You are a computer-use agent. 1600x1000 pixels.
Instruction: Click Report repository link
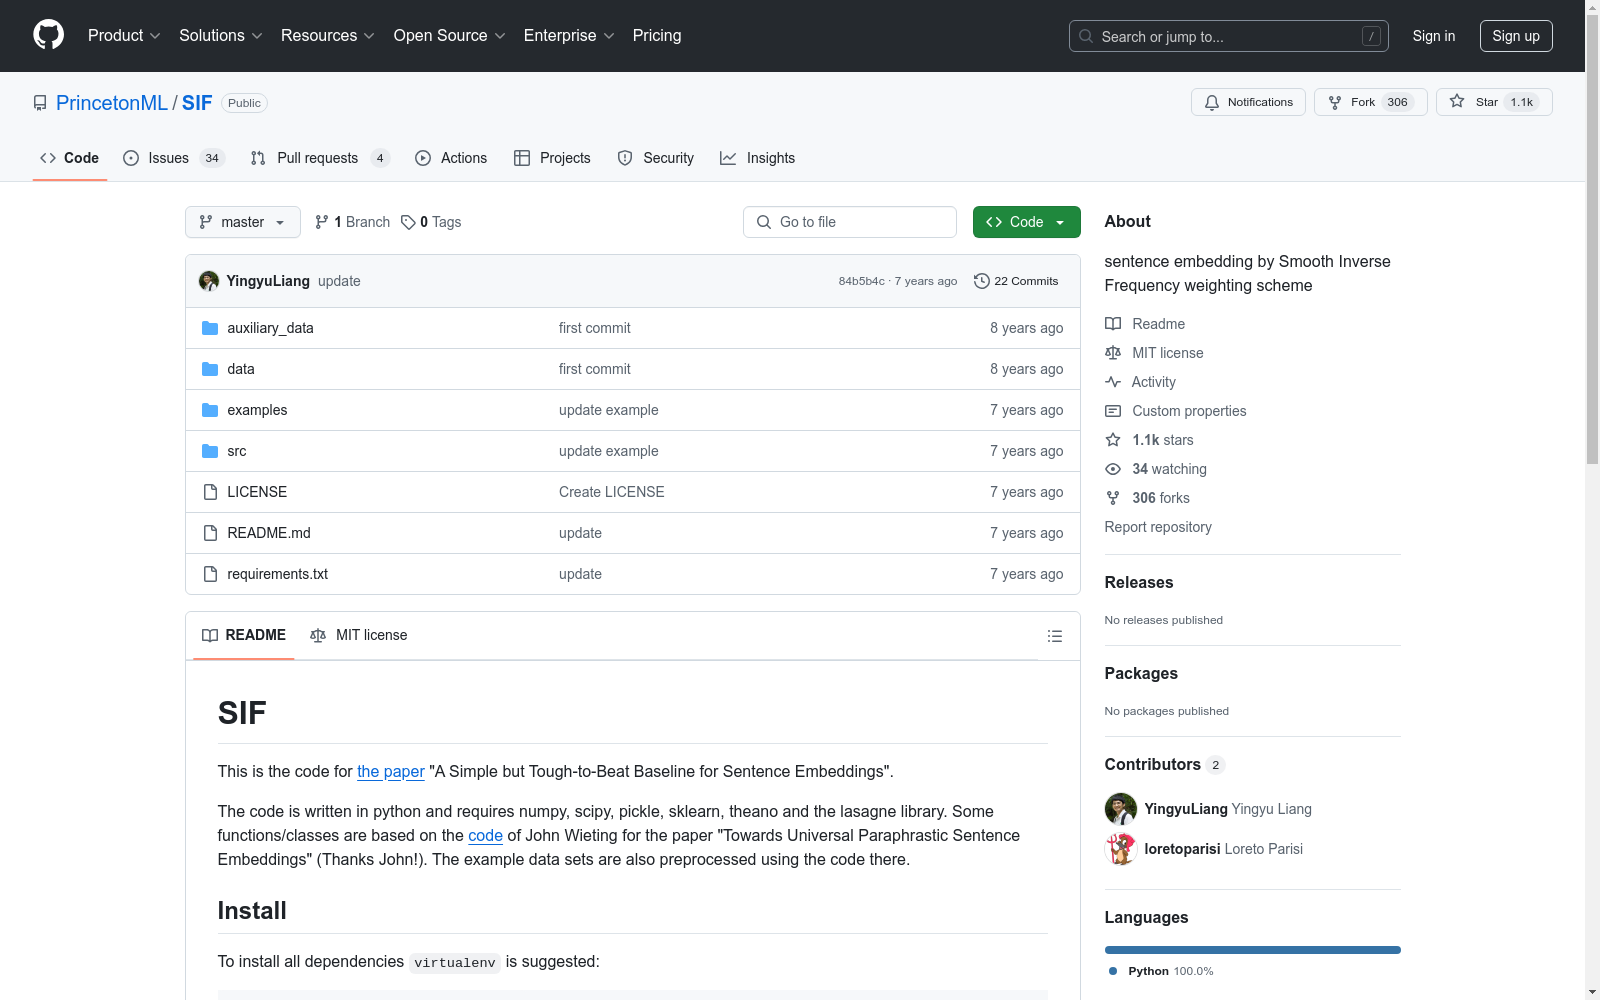coord(1158,527)
